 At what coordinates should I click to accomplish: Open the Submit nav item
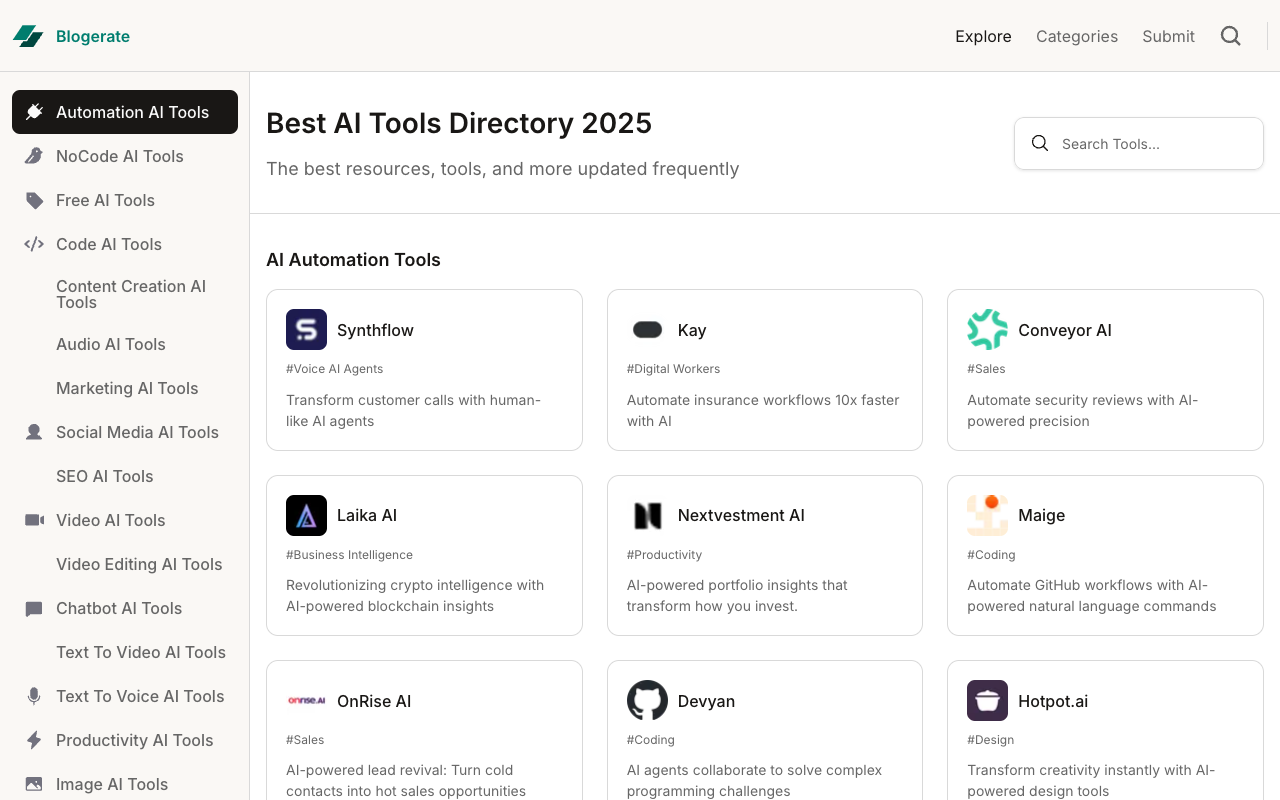click(x=1168, y=36)
